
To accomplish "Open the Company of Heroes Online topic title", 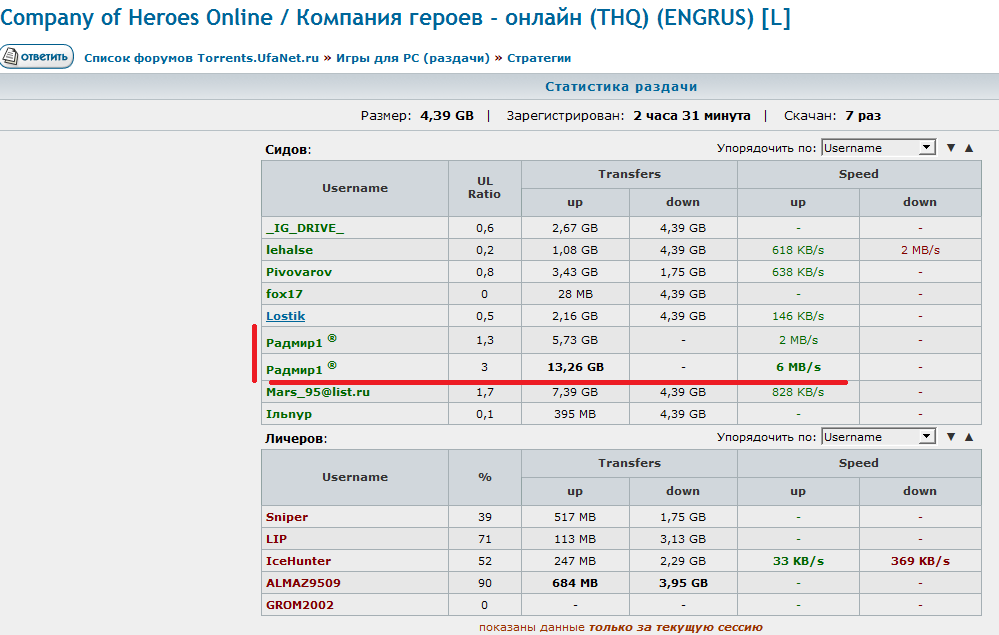I will point(395,18).
